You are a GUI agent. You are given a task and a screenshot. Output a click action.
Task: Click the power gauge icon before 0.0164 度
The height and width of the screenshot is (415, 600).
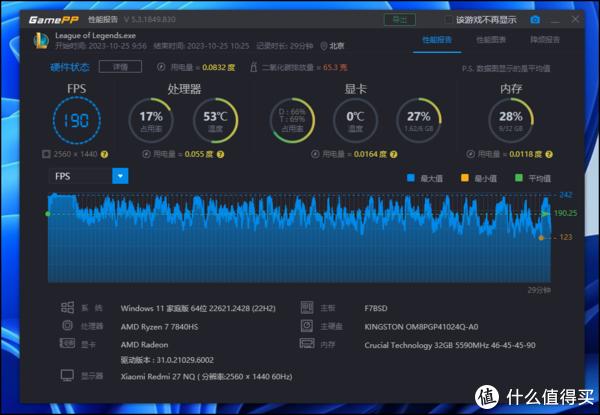pos(315,154)
